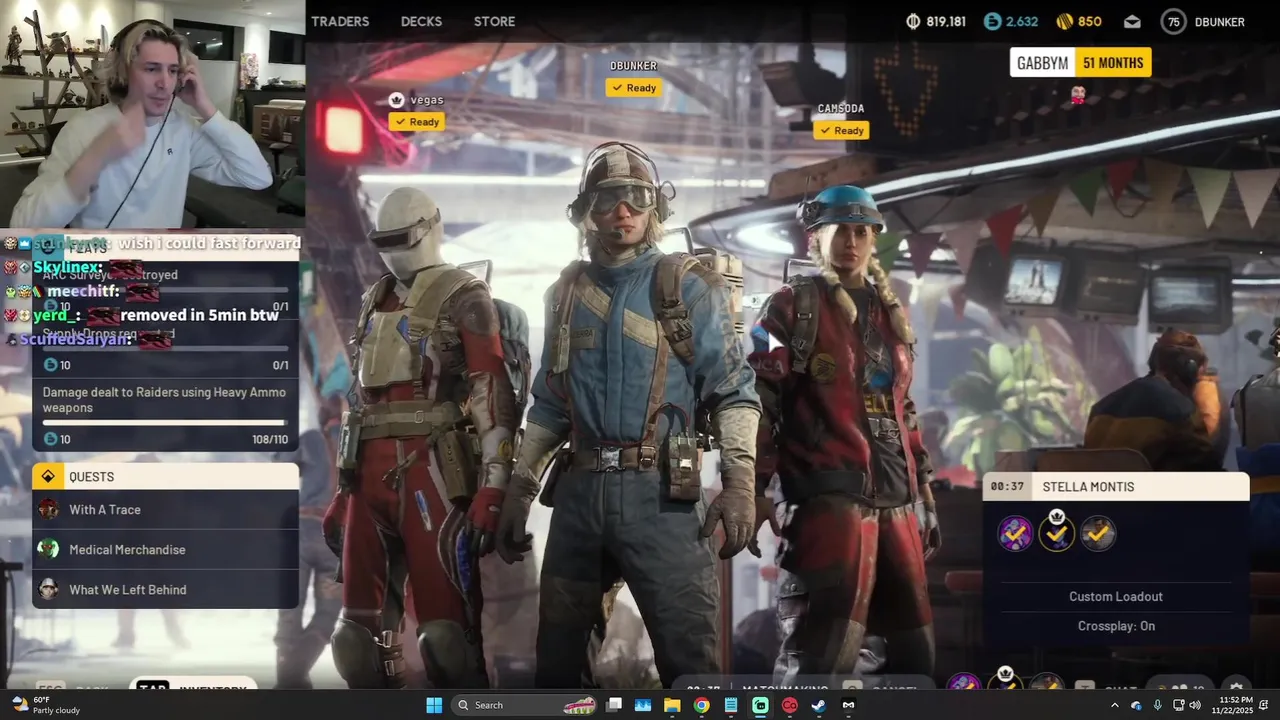
Task: Click the QUESTS header icon
Action: pos(47,477)
